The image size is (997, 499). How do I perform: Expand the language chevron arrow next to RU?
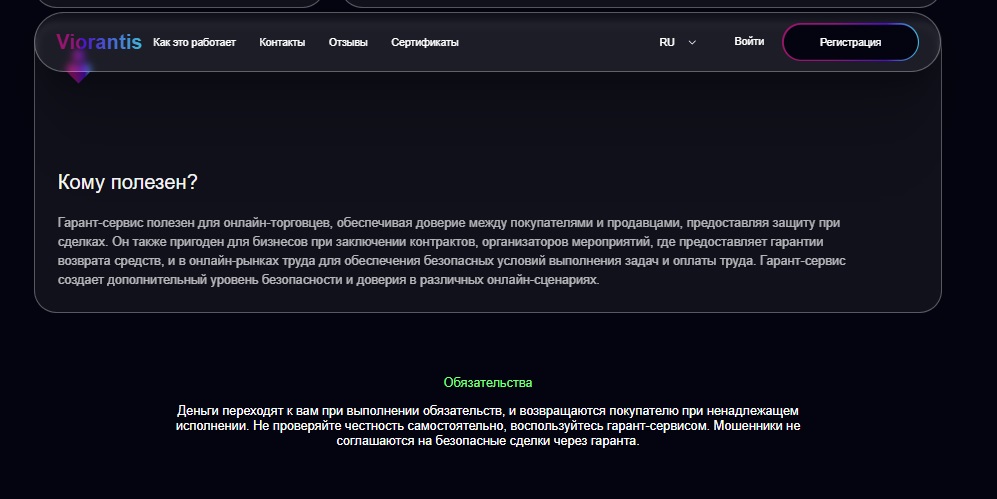pos(692,43)
